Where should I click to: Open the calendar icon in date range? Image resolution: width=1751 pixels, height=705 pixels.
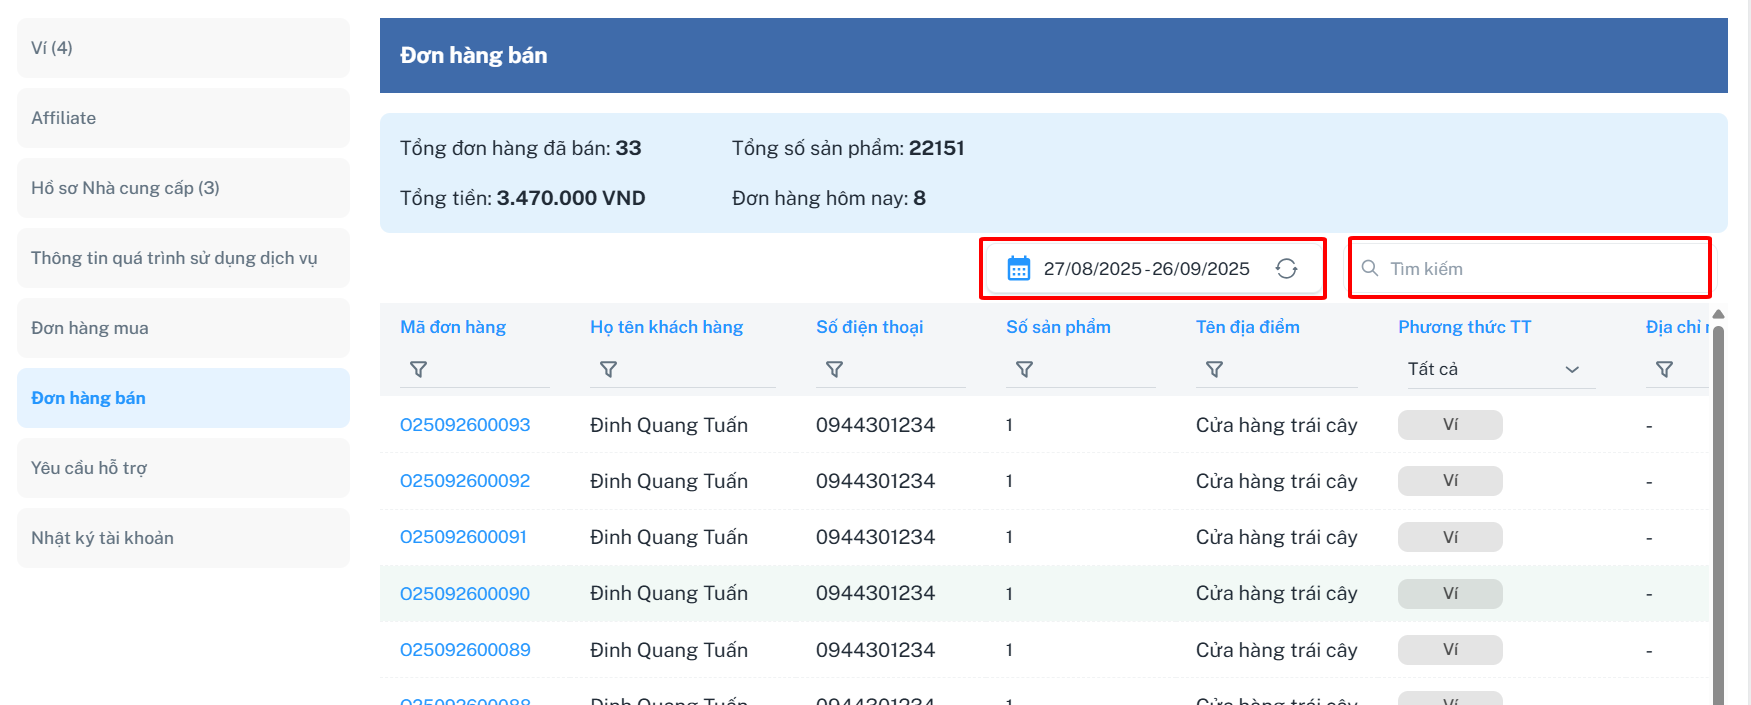click(x=1018, y=269)
